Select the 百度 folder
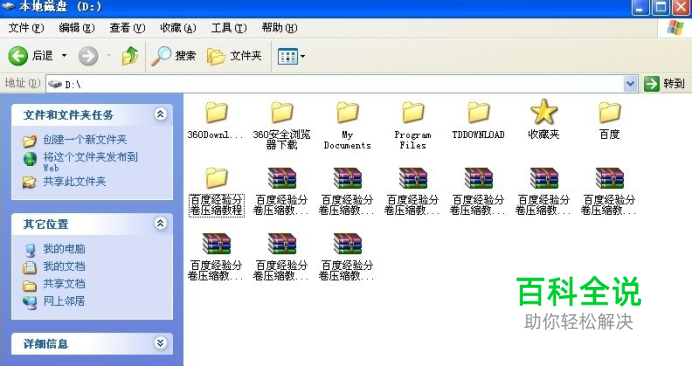The width and height of the screenshot is (692, 366). click(x=609, y=120)
